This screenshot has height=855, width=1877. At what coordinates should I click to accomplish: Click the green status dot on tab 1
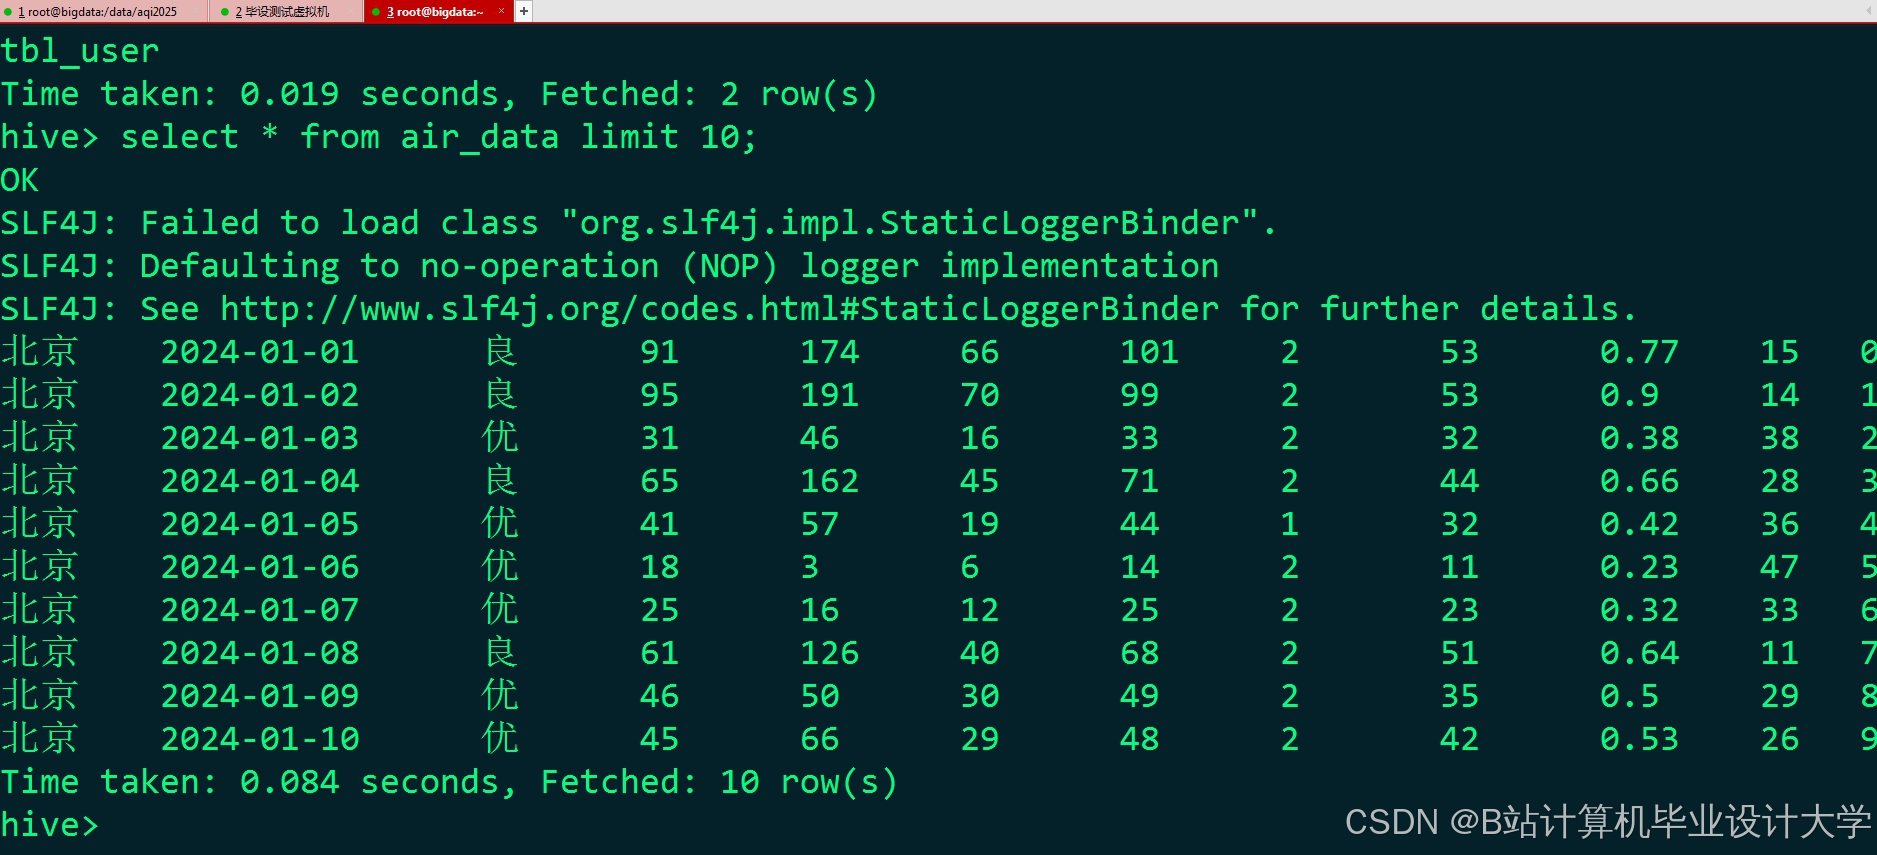(x=8, y=12)
